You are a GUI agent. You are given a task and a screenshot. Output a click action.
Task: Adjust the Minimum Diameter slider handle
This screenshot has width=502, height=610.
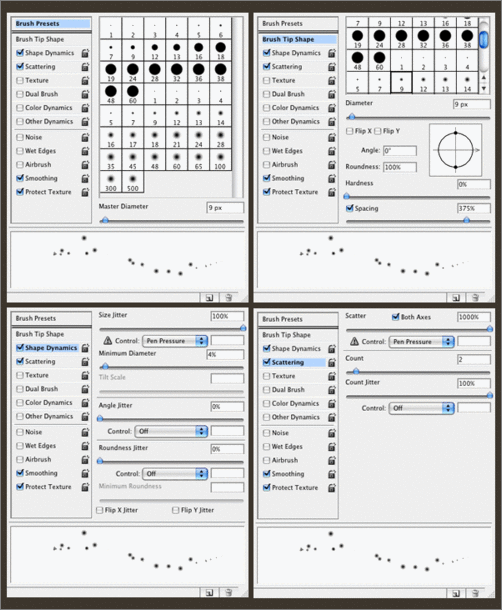[x=104, y=366]
